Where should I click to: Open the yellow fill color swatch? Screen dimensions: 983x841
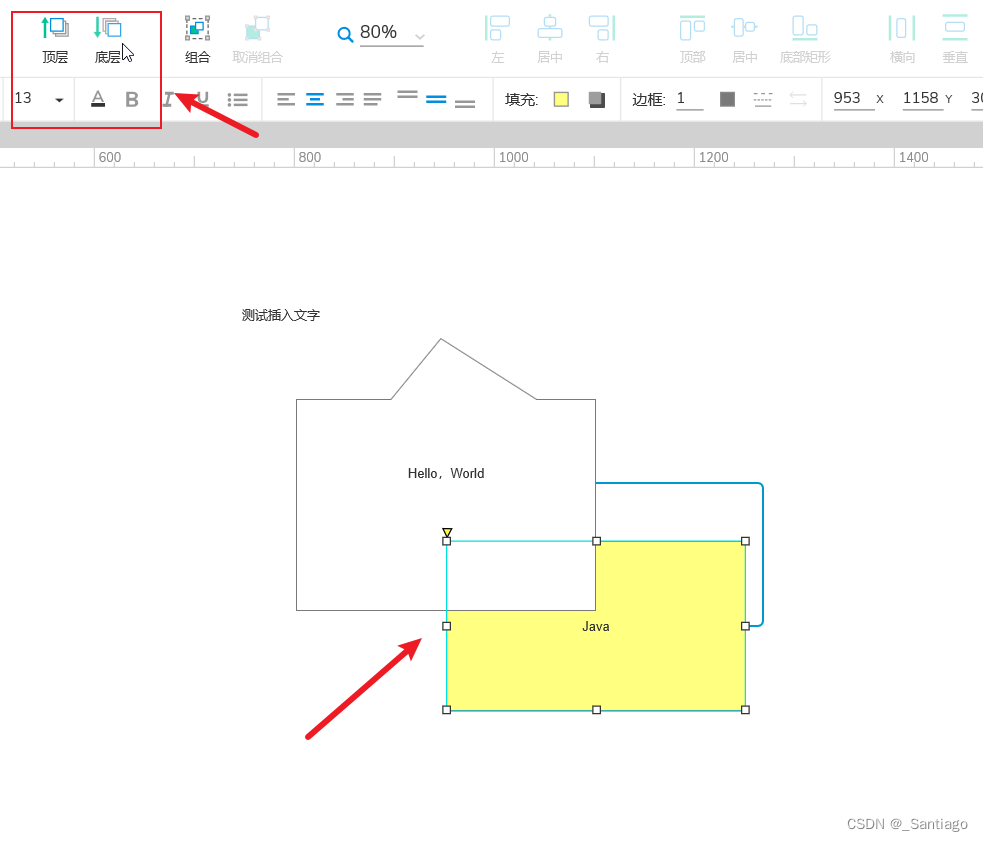click(x=561, y=99)
